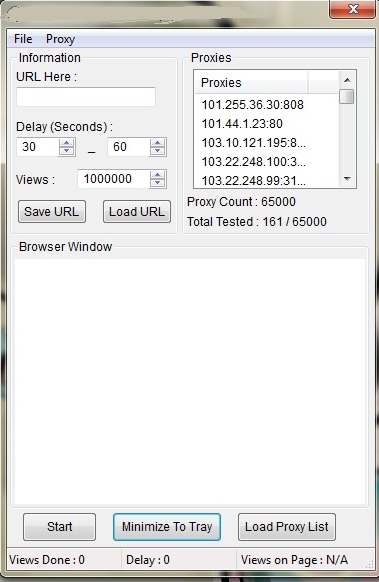This screenshot has width=379, height=582.
Task: Click inside the Browser Window pane
Action: [190, 382]
